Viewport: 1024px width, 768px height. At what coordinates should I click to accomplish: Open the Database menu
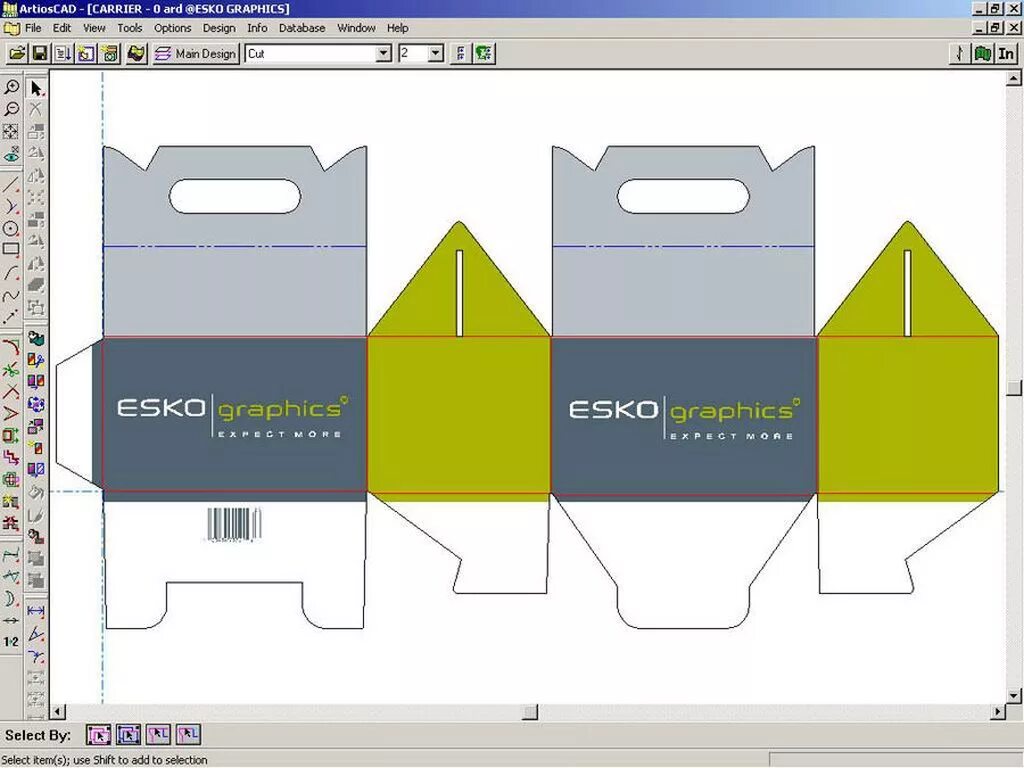[x=302, y=28]
